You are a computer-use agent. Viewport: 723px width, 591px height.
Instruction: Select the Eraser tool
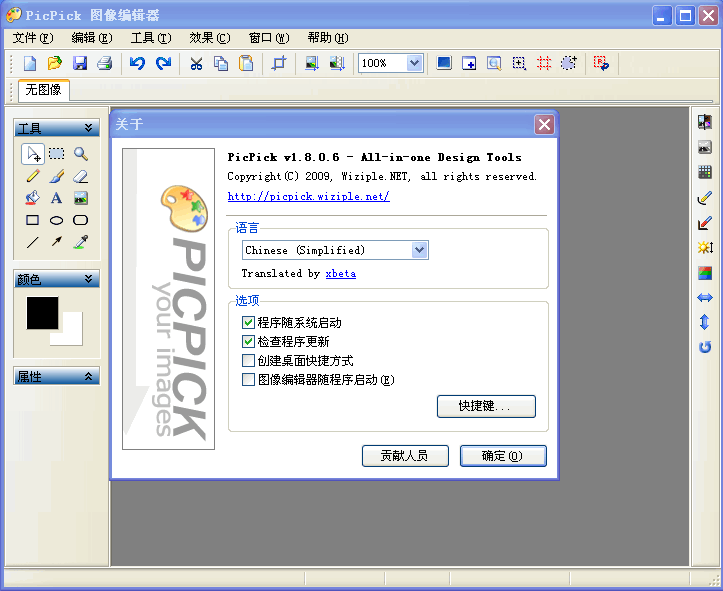[81, 176]
